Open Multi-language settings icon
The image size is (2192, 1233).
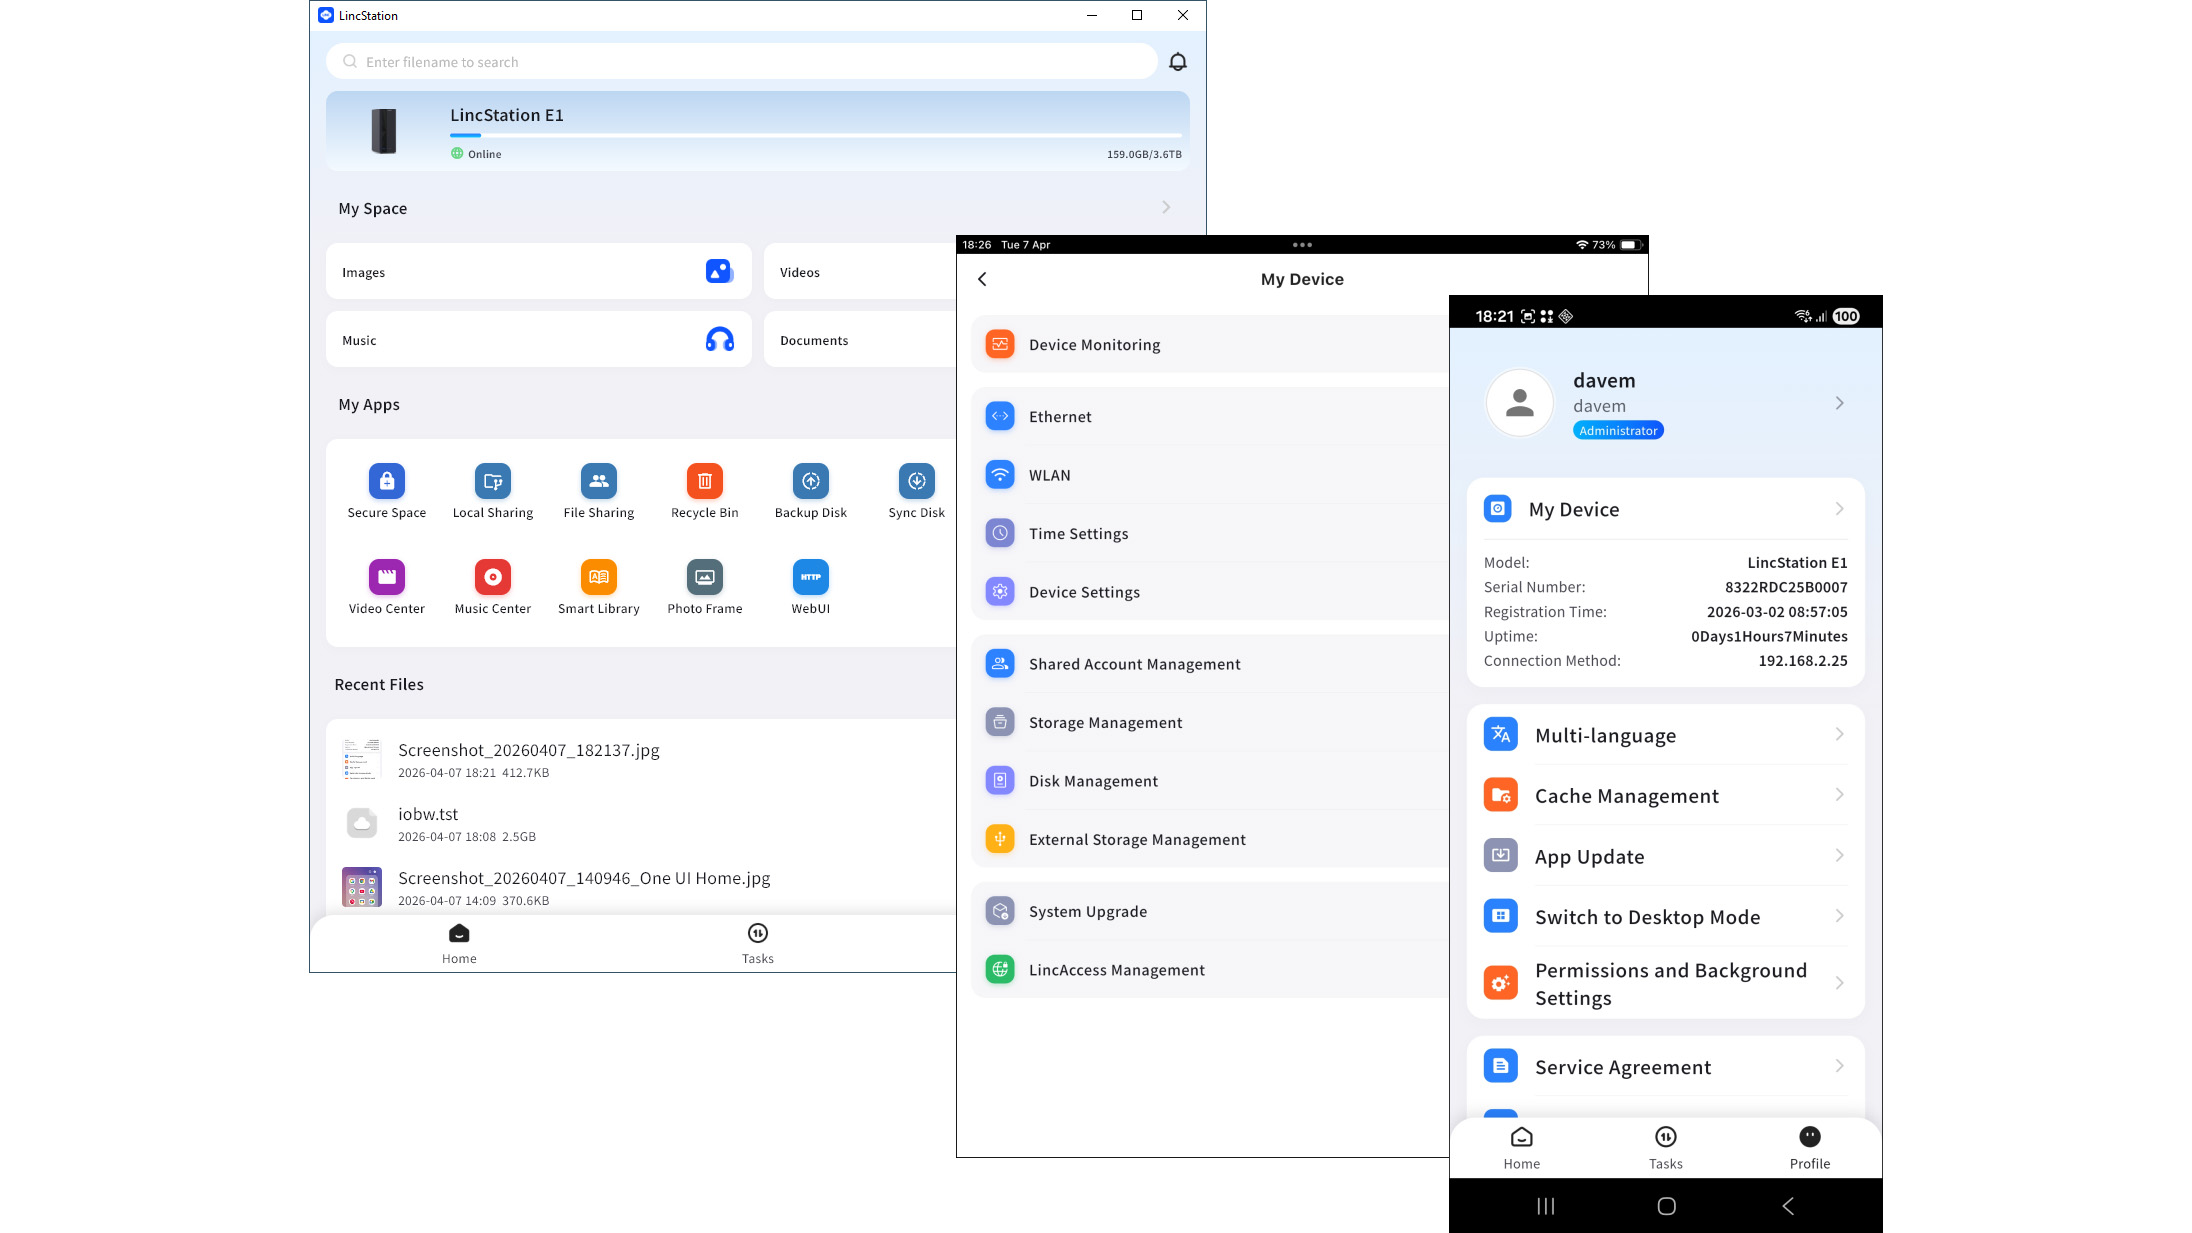[1501, 735]
